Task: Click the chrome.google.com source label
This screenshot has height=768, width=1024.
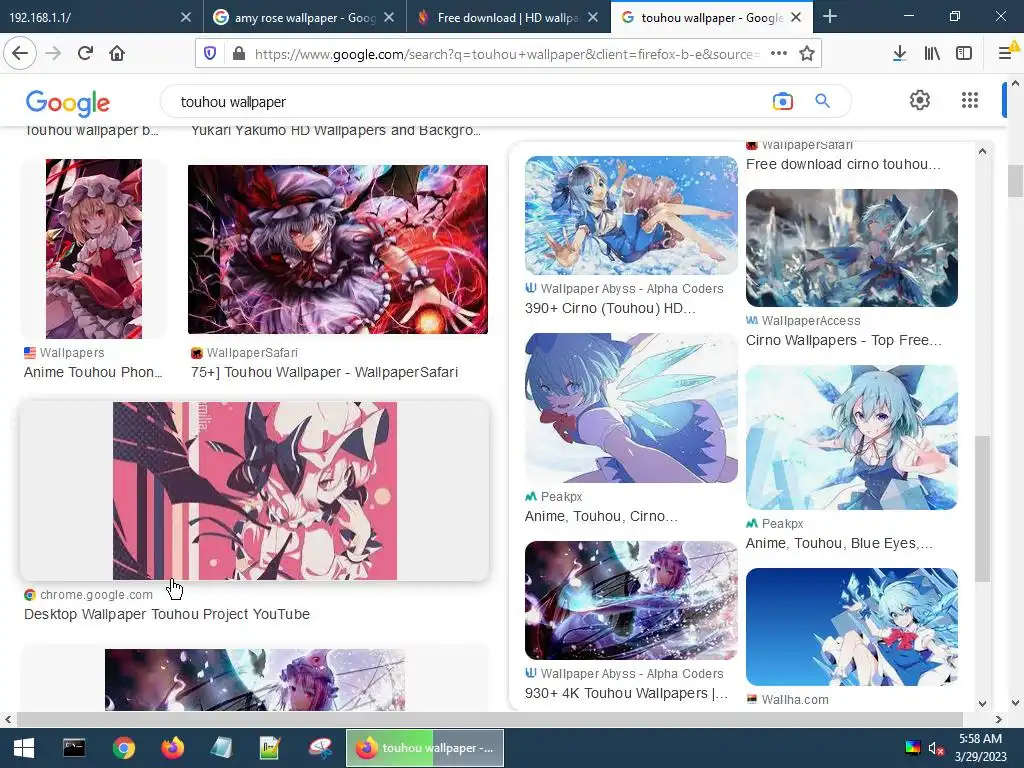Action: pos(96,595)
